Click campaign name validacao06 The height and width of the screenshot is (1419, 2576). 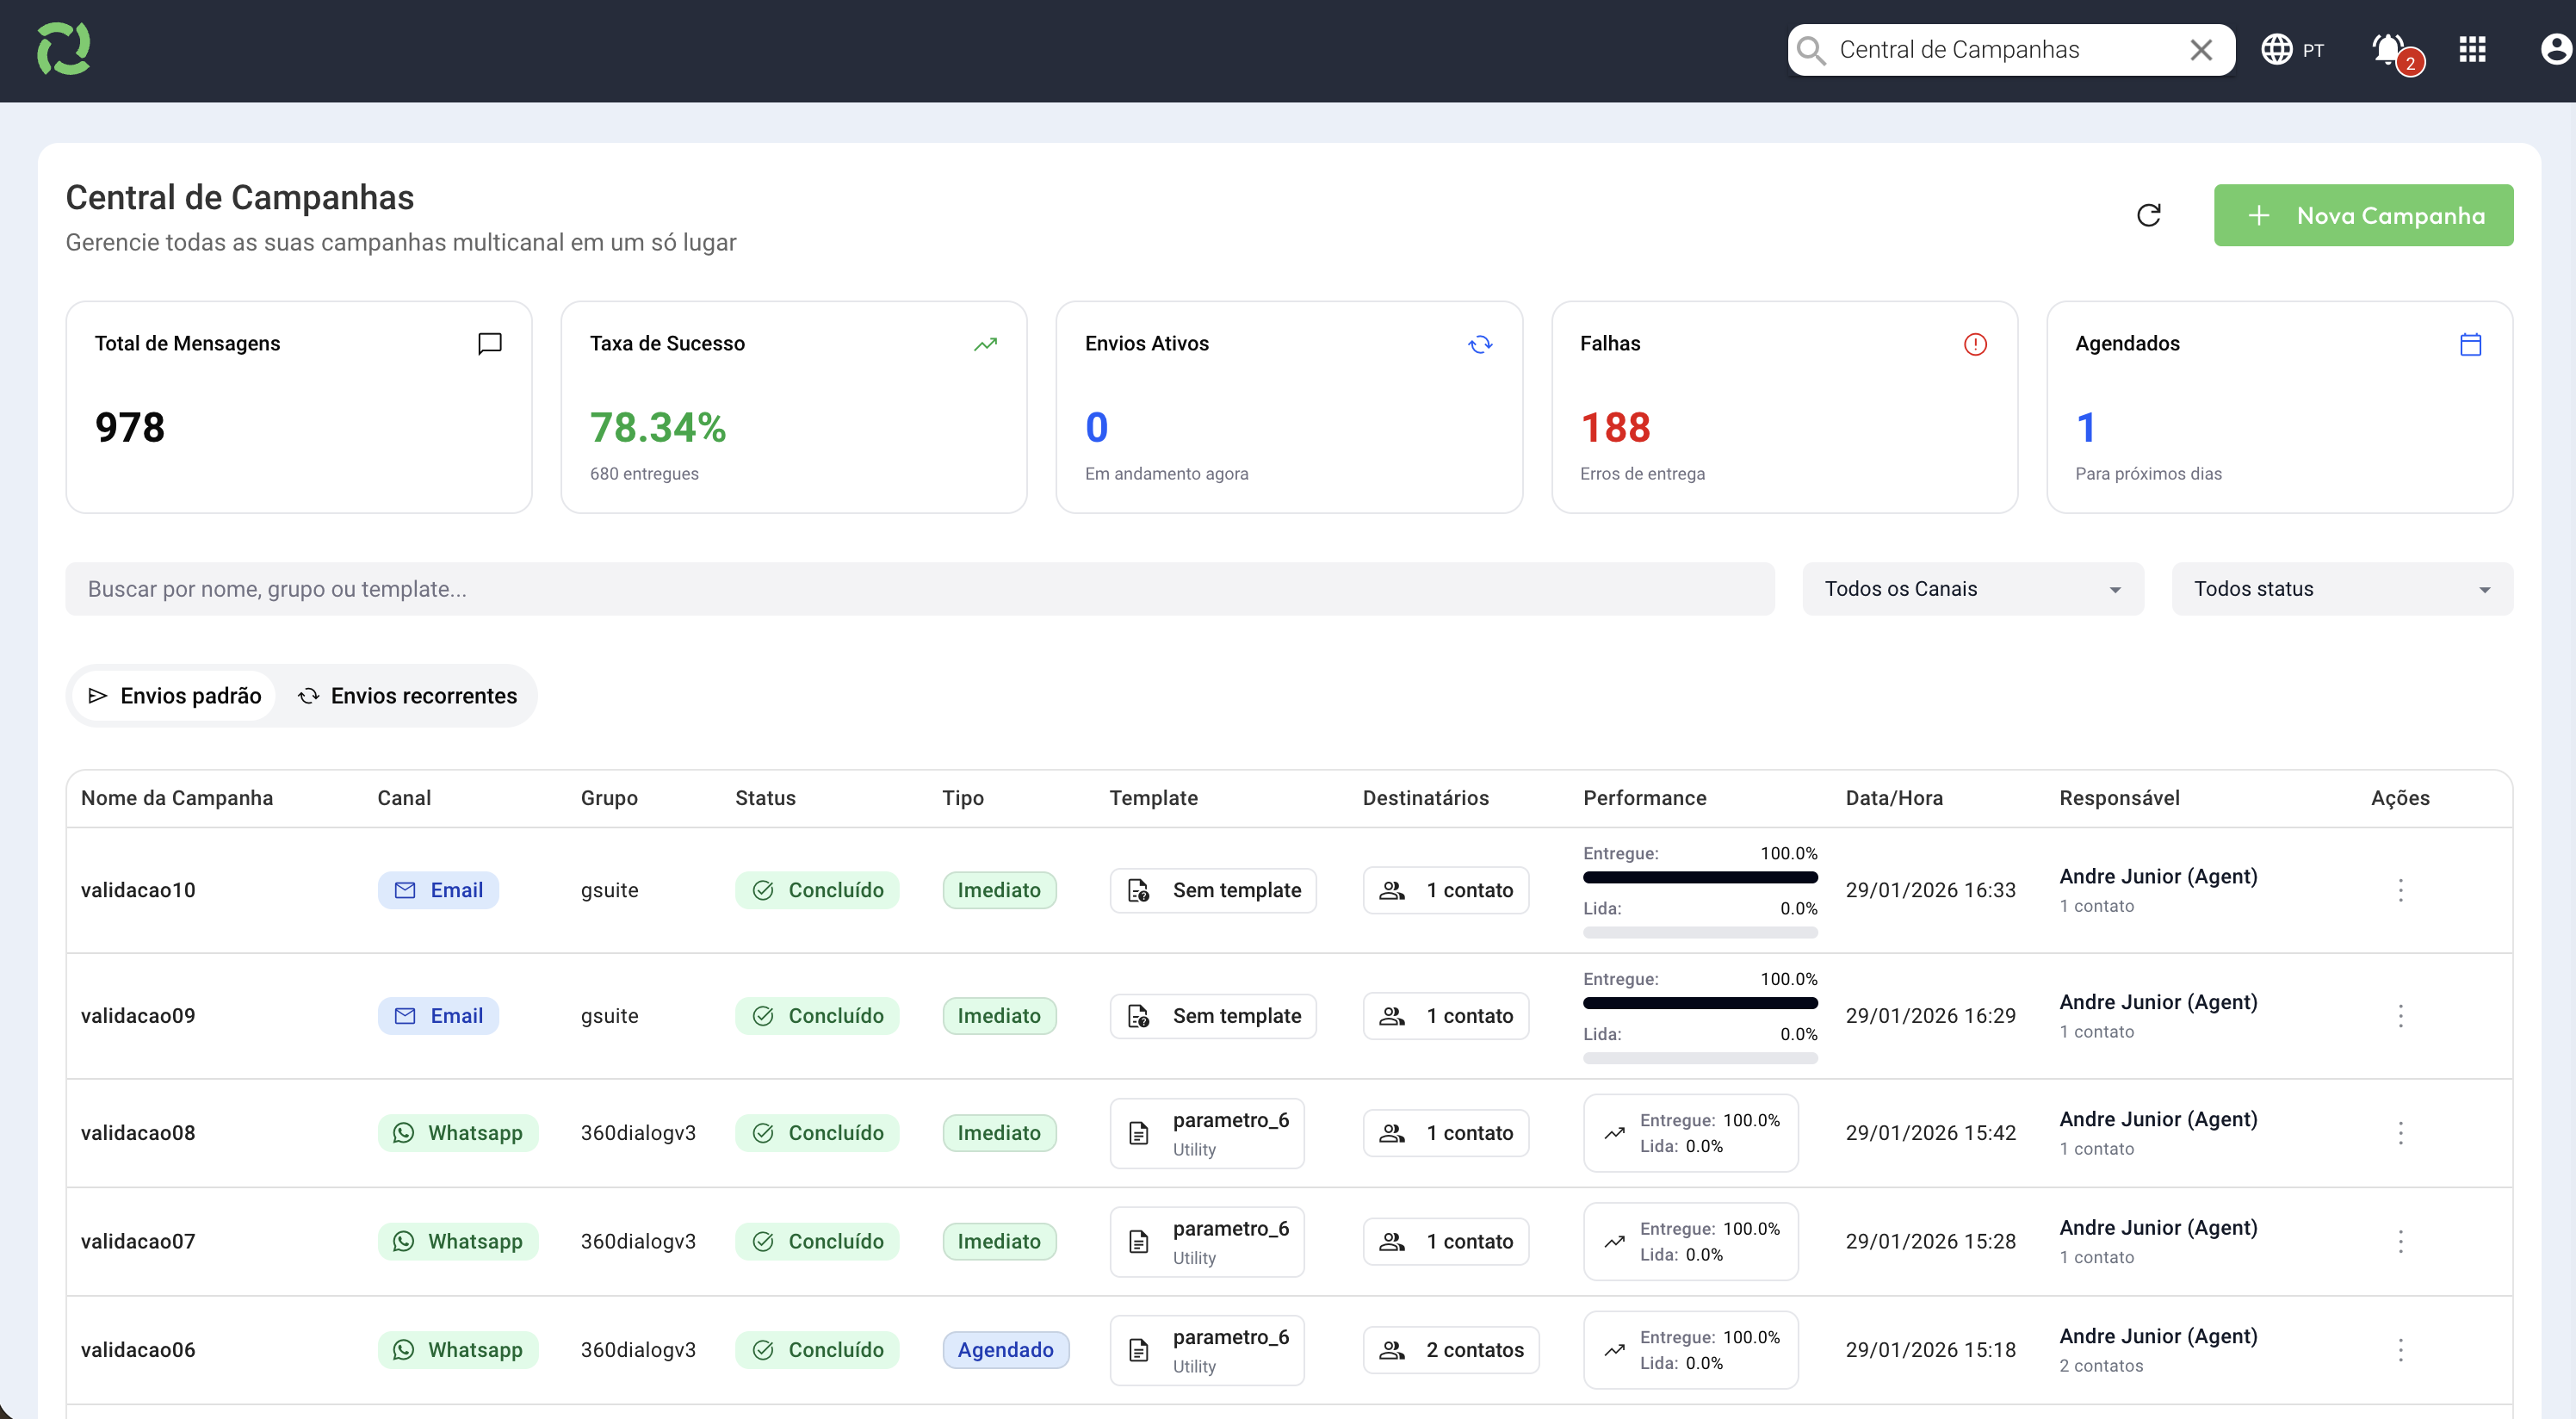pos(138,1350)
